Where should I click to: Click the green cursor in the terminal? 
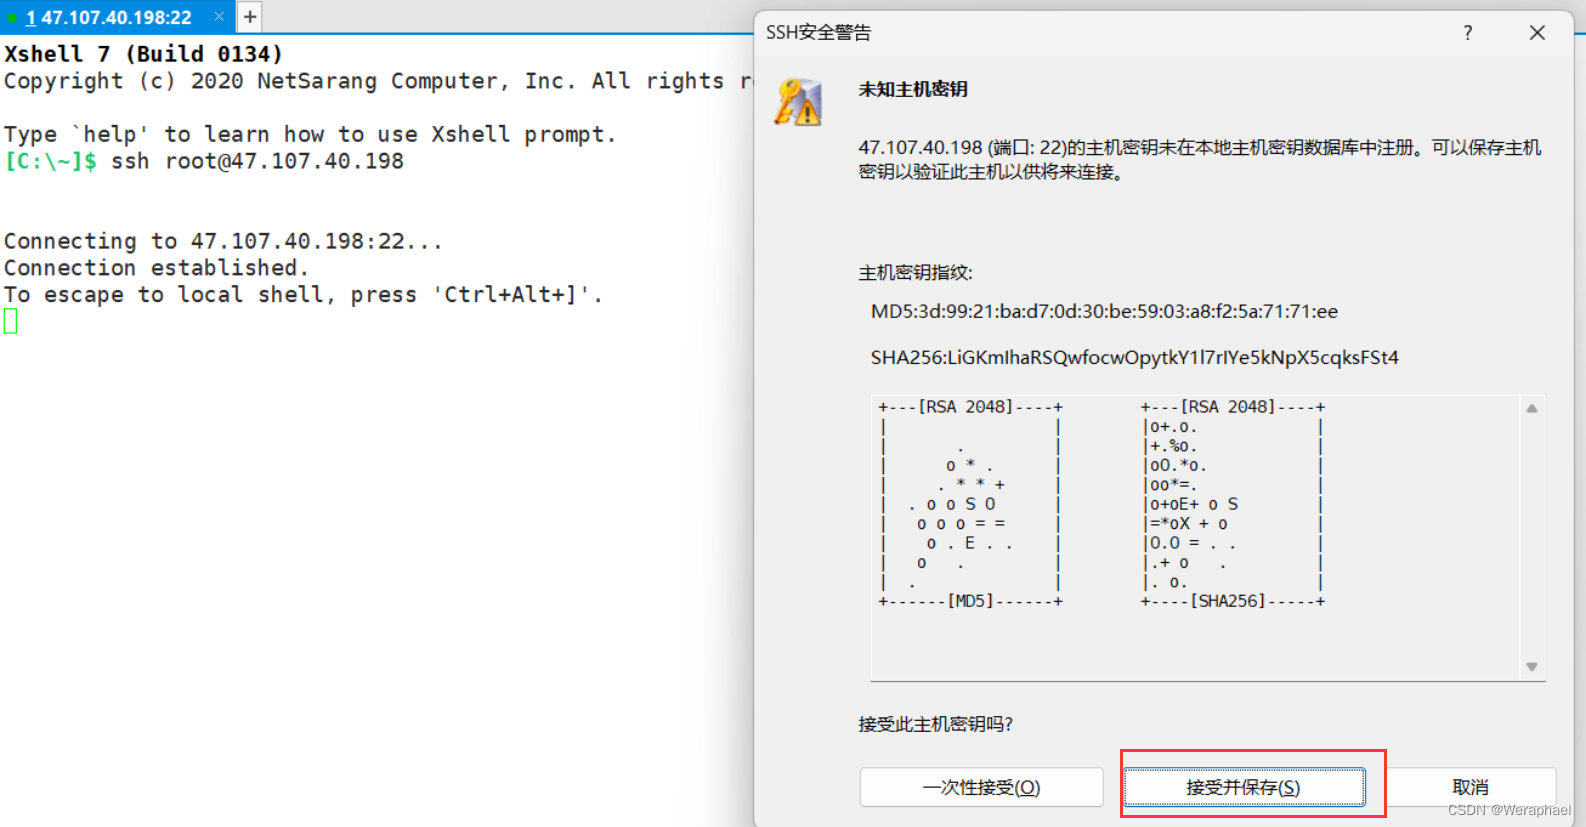(11, 321)
